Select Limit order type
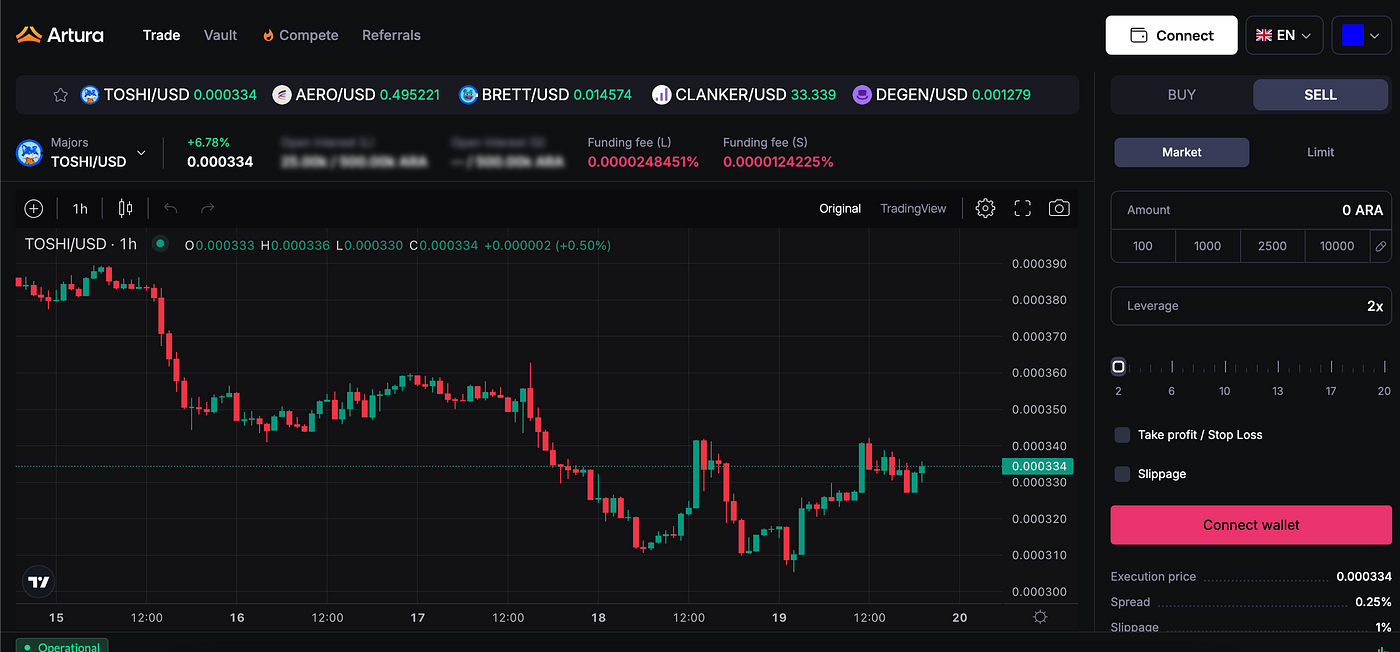 pos(1320,152)
